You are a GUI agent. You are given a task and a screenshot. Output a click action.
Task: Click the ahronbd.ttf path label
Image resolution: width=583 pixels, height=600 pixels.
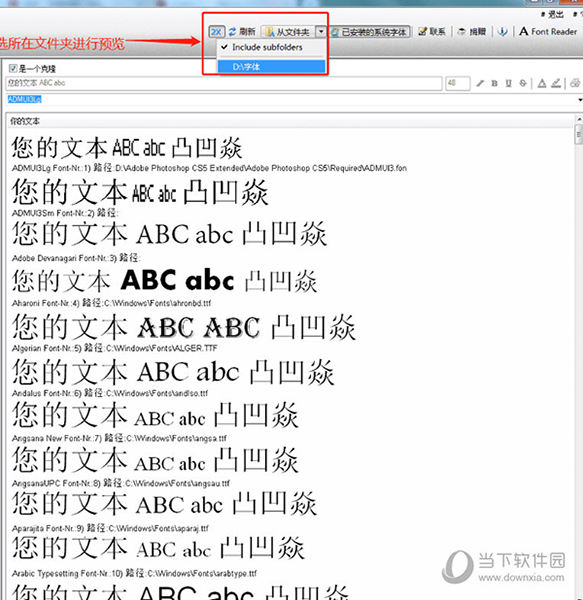[111, 303]
